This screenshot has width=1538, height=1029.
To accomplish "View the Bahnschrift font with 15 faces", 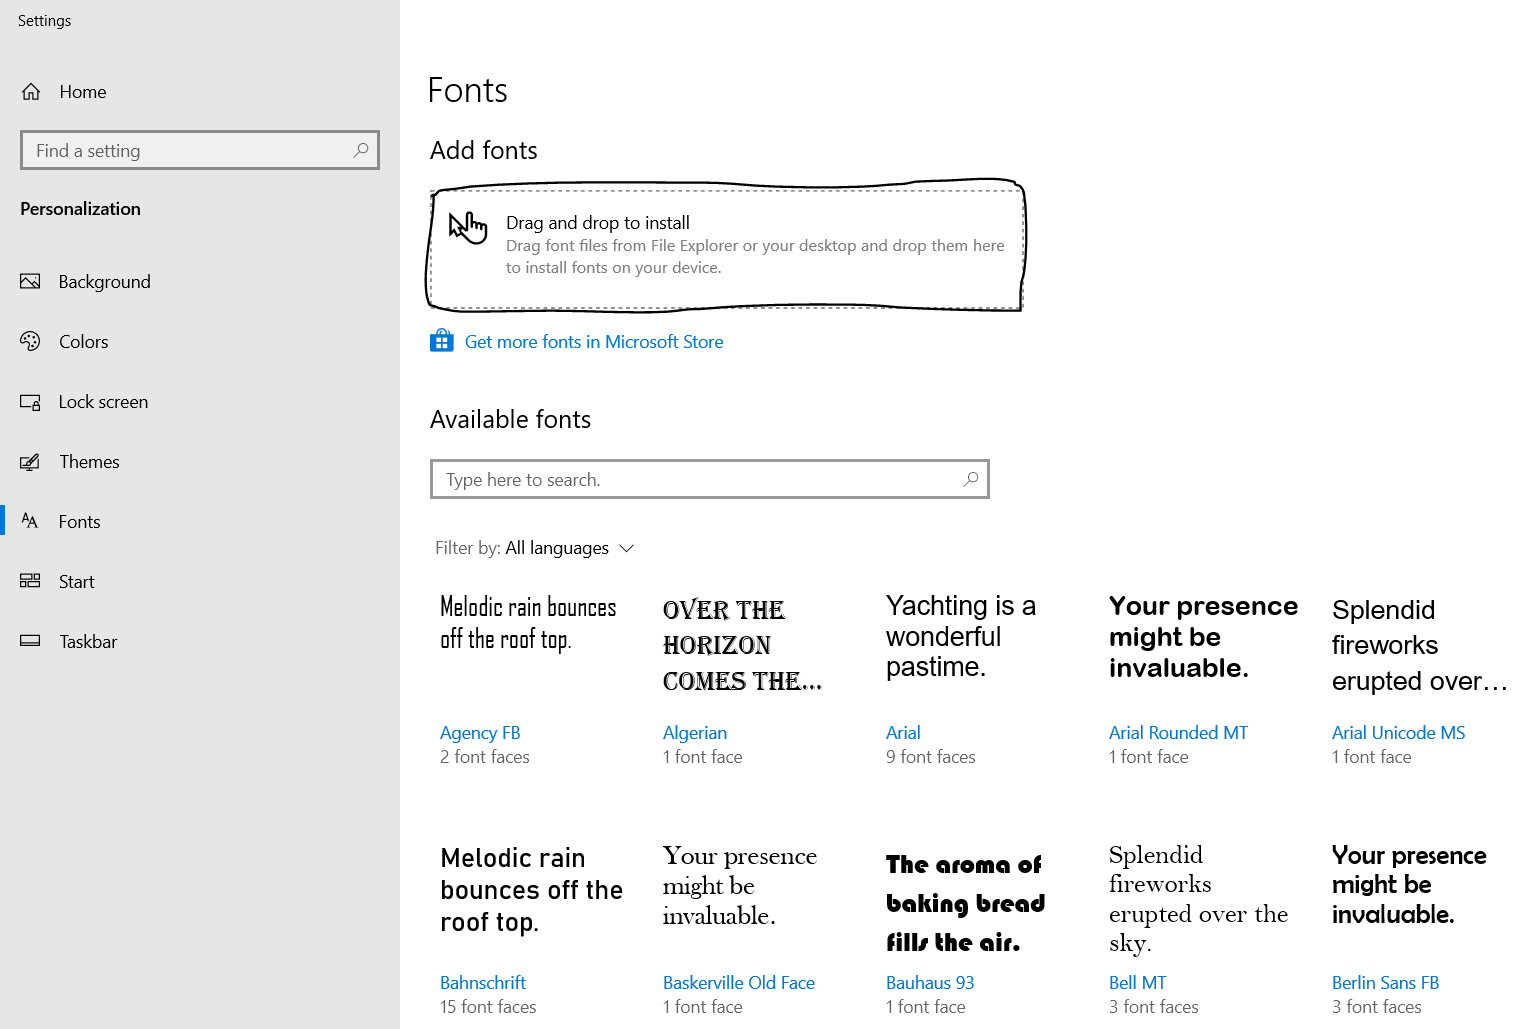I will coord(483,982).
